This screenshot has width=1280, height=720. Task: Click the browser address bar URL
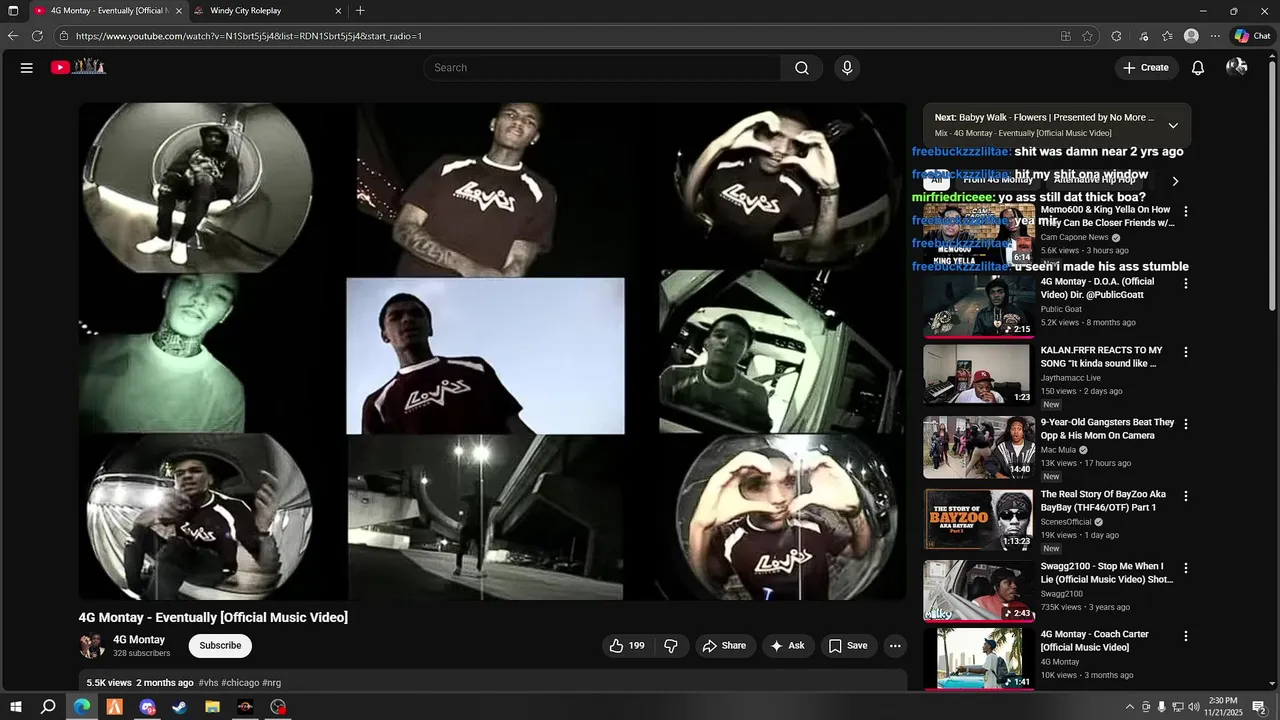click(x=249, y=36)
